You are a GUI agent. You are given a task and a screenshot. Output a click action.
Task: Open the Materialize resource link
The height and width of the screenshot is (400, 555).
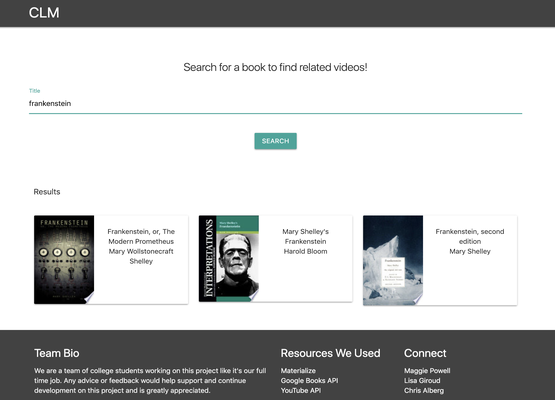point(298,371)
